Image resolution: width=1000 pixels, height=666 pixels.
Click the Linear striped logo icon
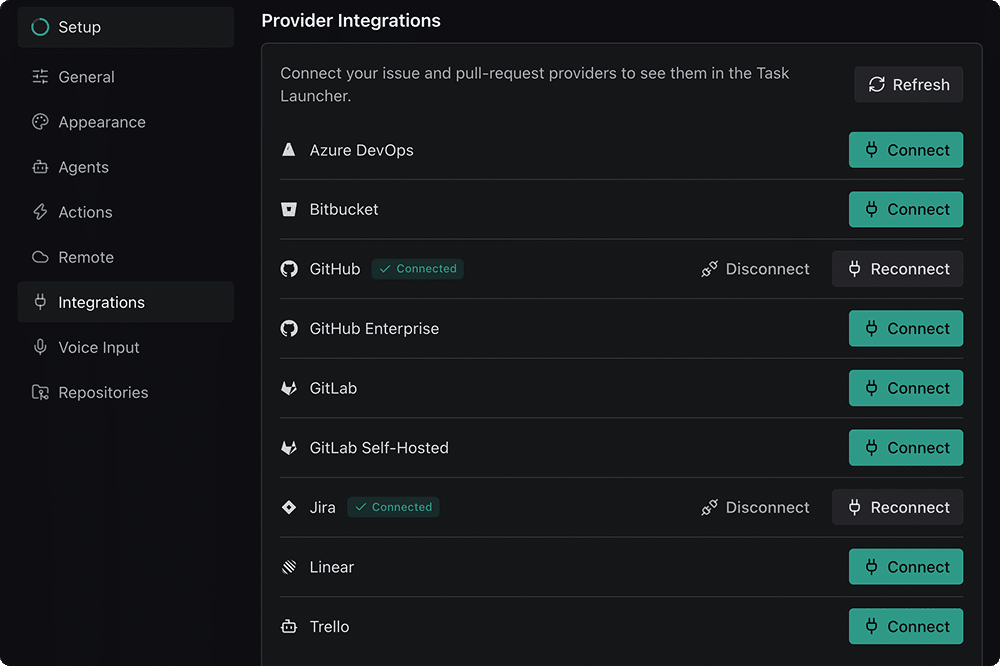289,566
